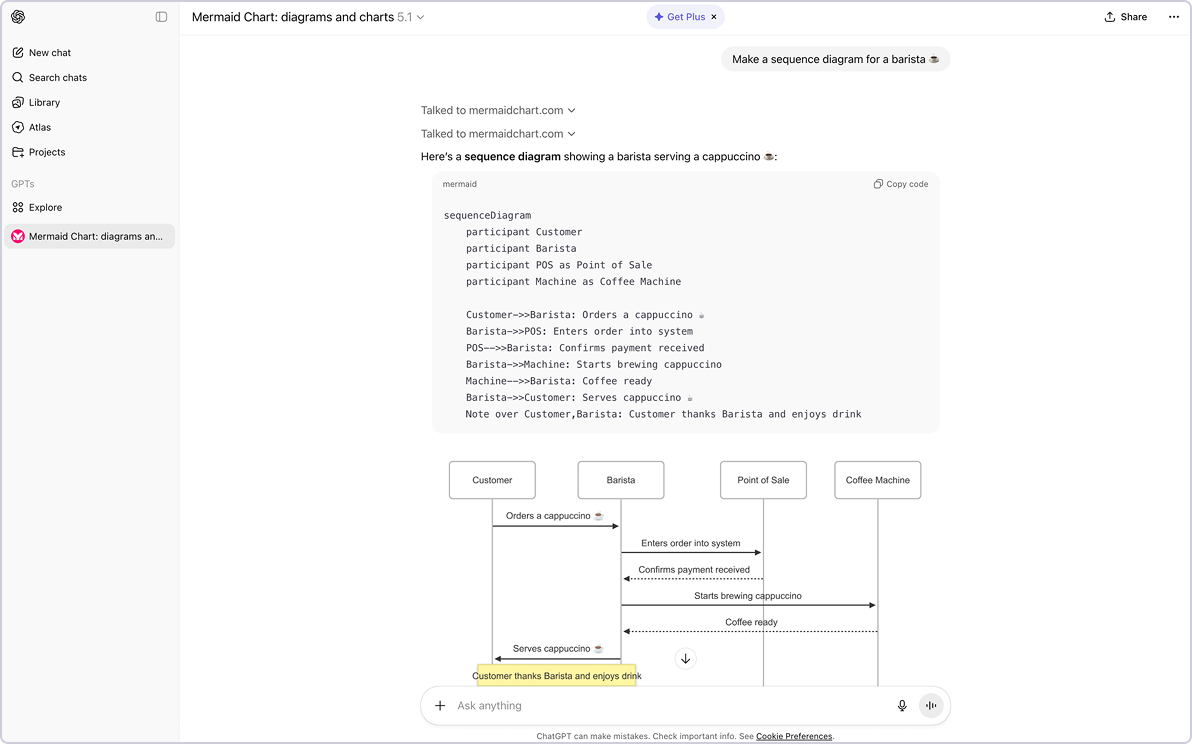Copy the mermaid code block
Screen dimensions: 1192x744
[x=900, y=184]
